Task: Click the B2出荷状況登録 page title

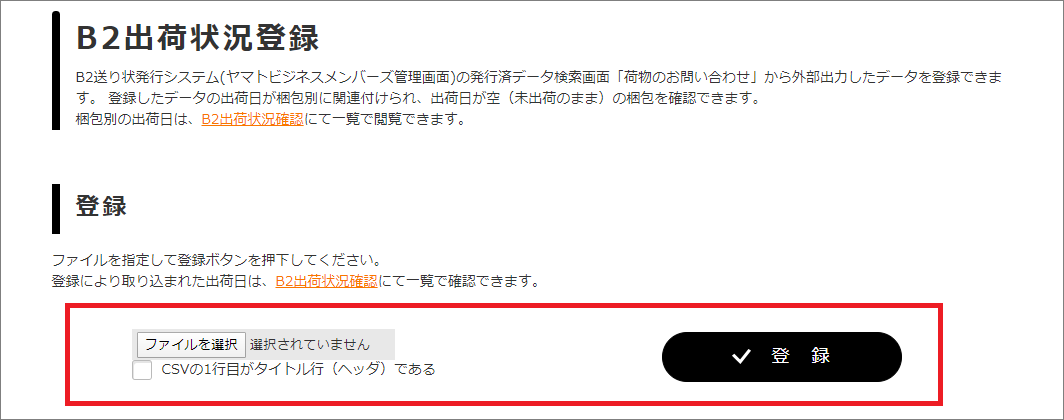Action: pyautogui.click(x=197, y=38)
